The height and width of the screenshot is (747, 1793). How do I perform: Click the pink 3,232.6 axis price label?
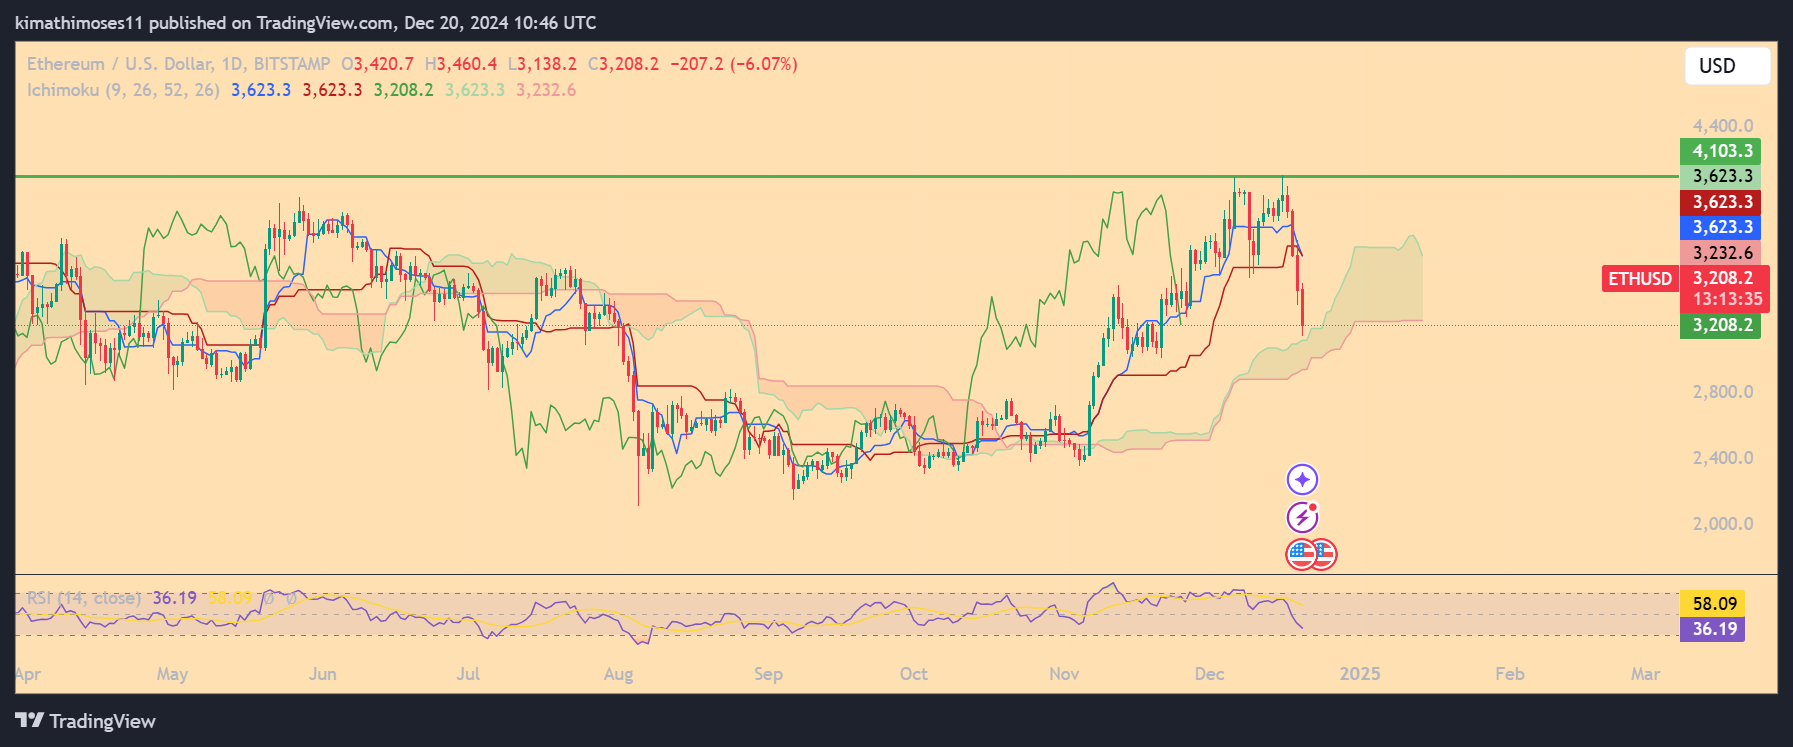(1720, 253)
